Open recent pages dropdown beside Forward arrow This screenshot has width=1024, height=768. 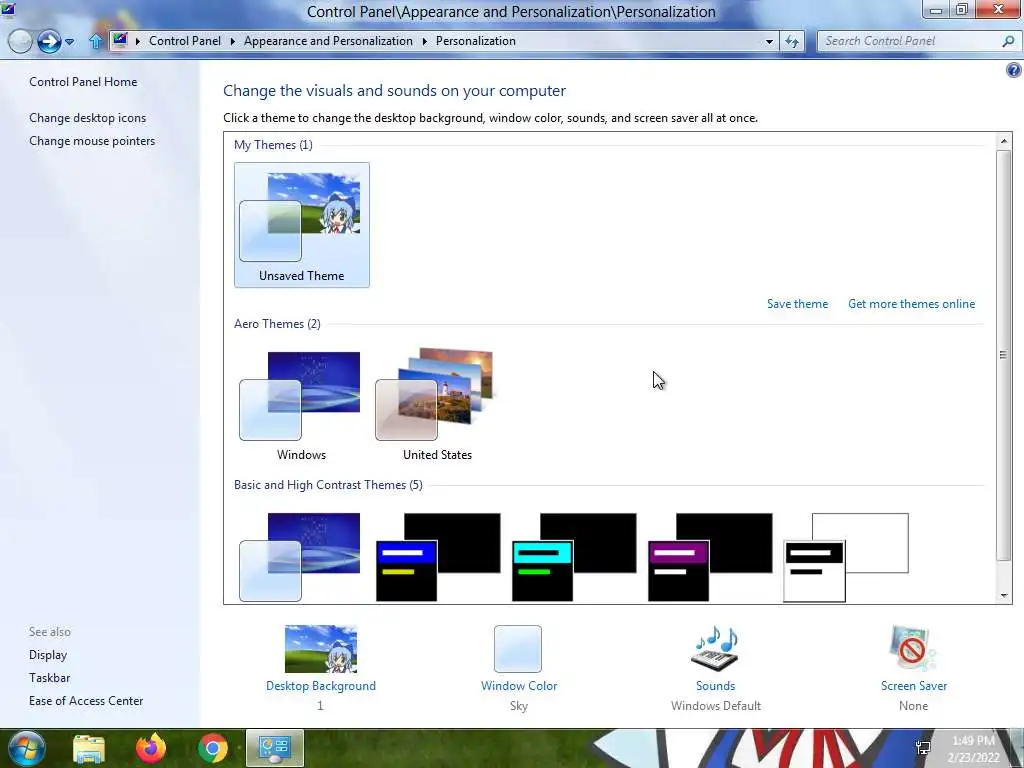(69, 42)
